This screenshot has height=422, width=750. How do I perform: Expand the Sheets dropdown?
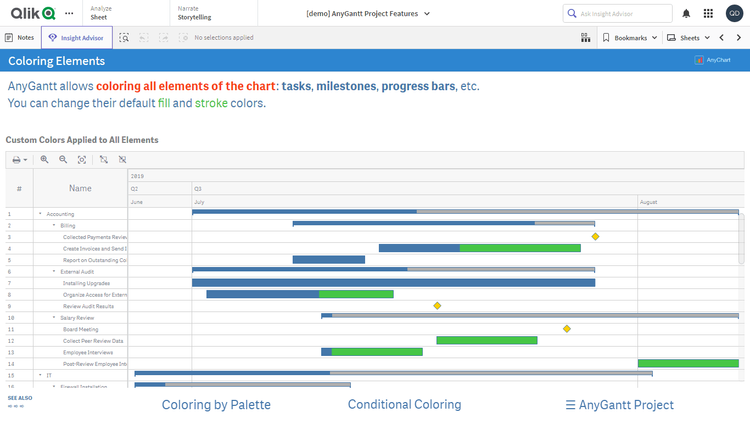689,37
